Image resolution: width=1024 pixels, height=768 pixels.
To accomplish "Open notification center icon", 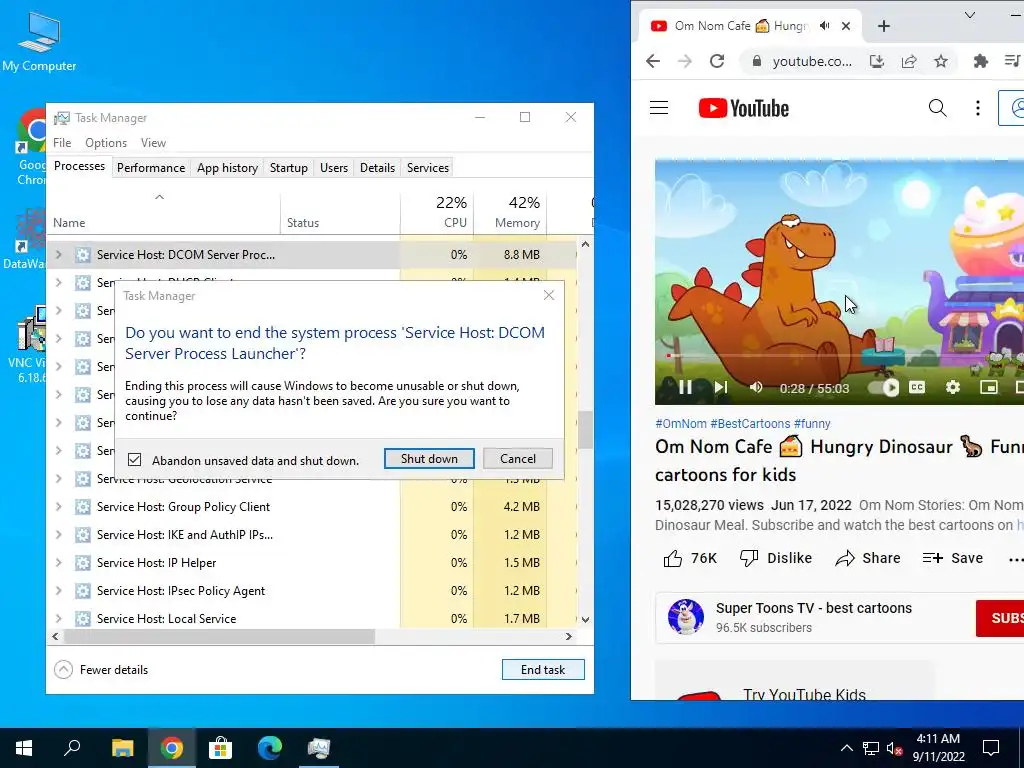I will [991, 748].
